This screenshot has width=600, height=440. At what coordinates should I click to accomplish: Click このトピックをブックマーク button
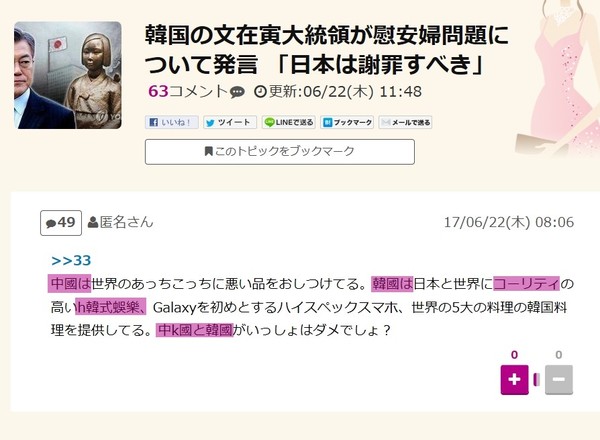pyautogui.click(x=280, y=152)
